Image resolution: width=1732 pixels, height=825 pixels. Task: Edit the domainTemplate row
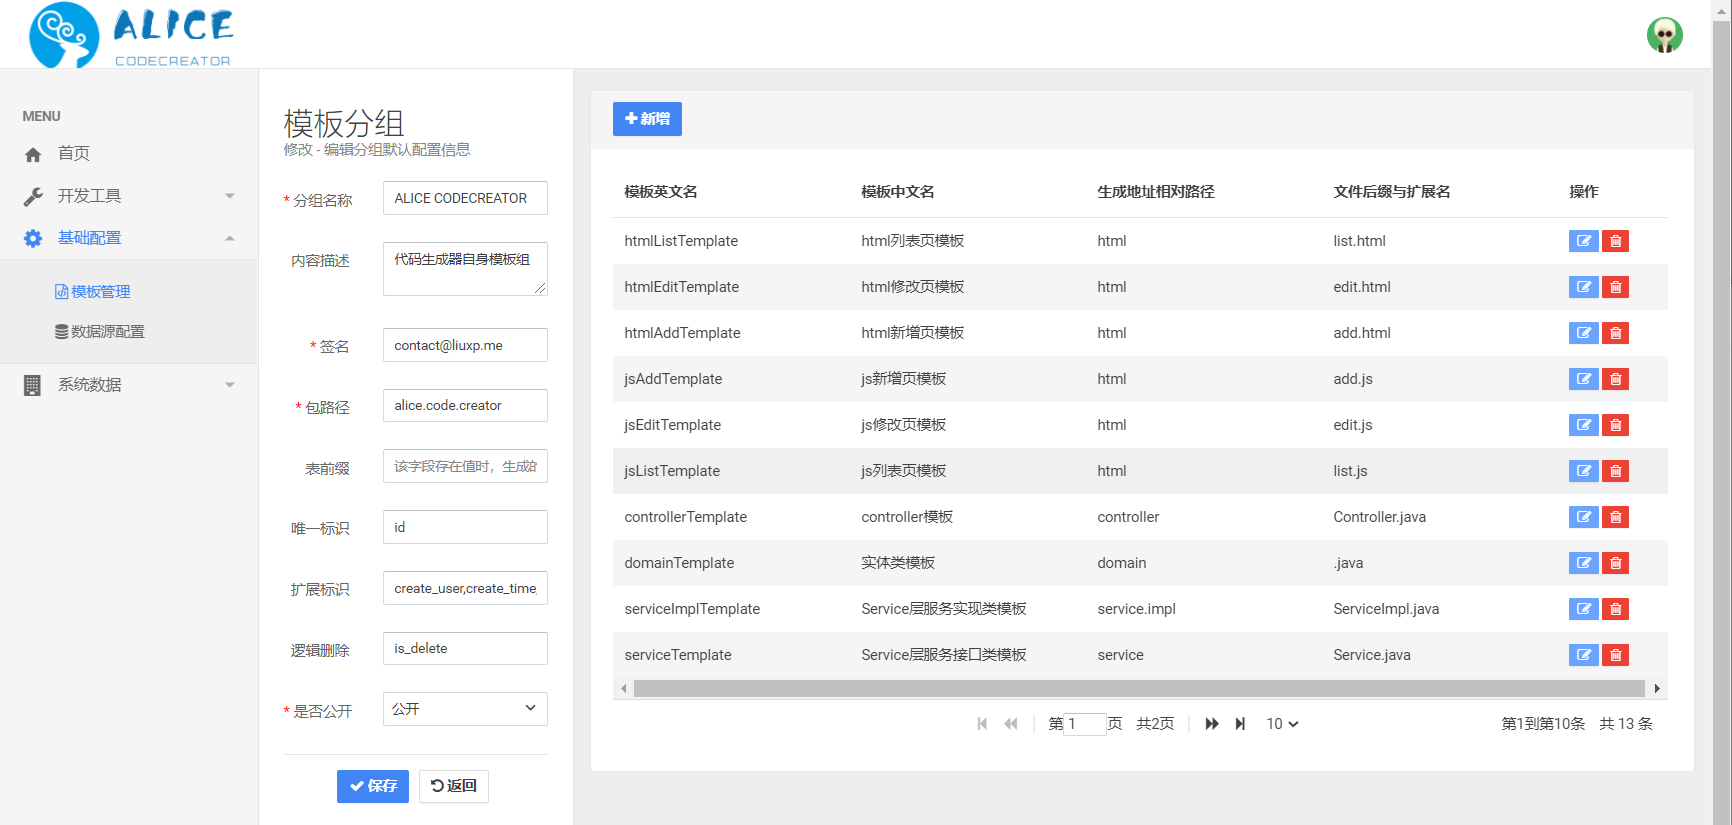[x=1583, y=563]
